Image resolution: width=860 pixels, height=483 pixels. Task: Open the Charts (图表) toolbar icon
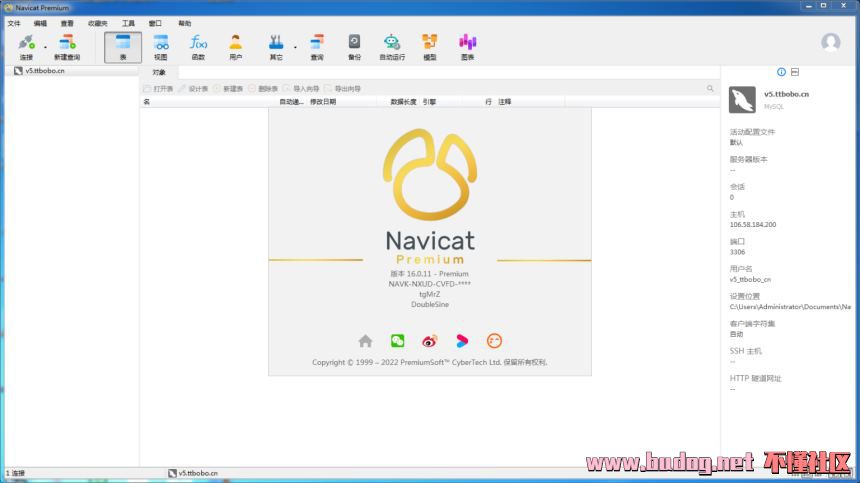tap(467, 47)
